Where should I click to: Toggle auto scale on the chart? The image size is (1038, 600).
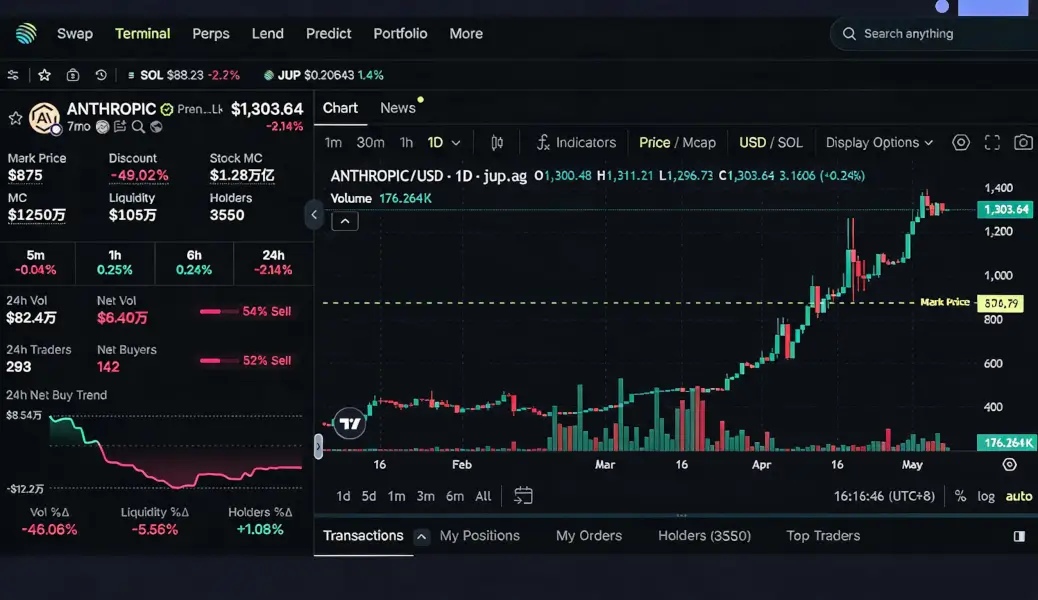[x=1019, y=496]
